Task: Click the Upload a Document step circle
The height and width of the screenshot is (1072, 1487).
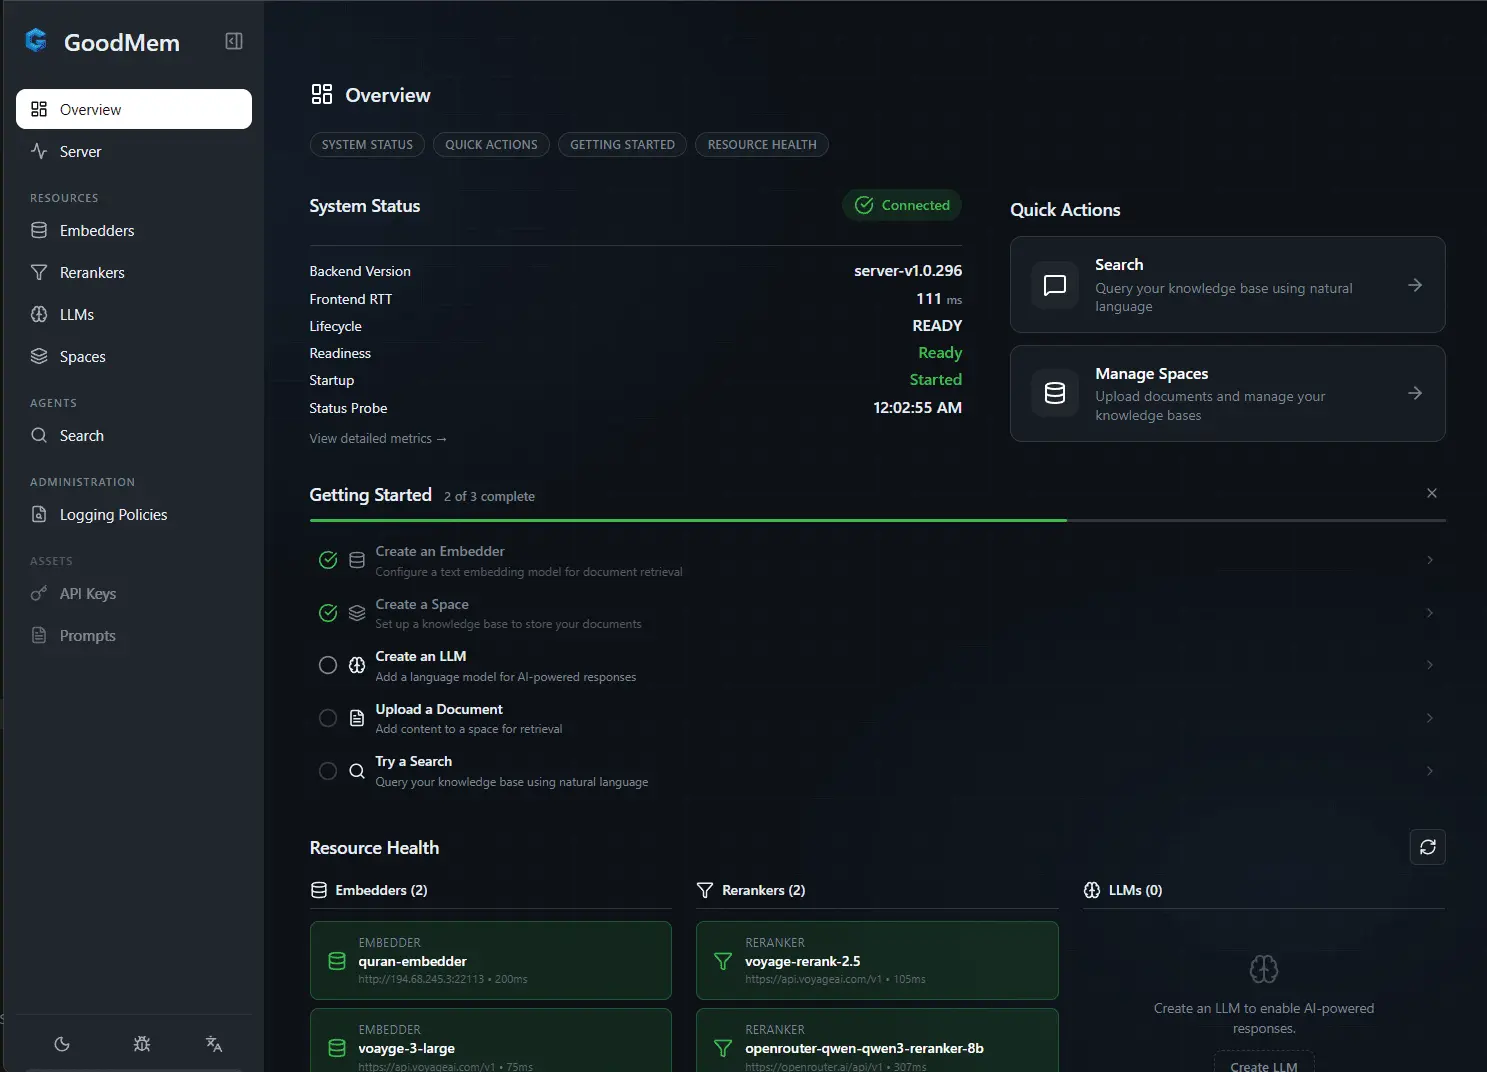Action: click(x=328, y=718)
